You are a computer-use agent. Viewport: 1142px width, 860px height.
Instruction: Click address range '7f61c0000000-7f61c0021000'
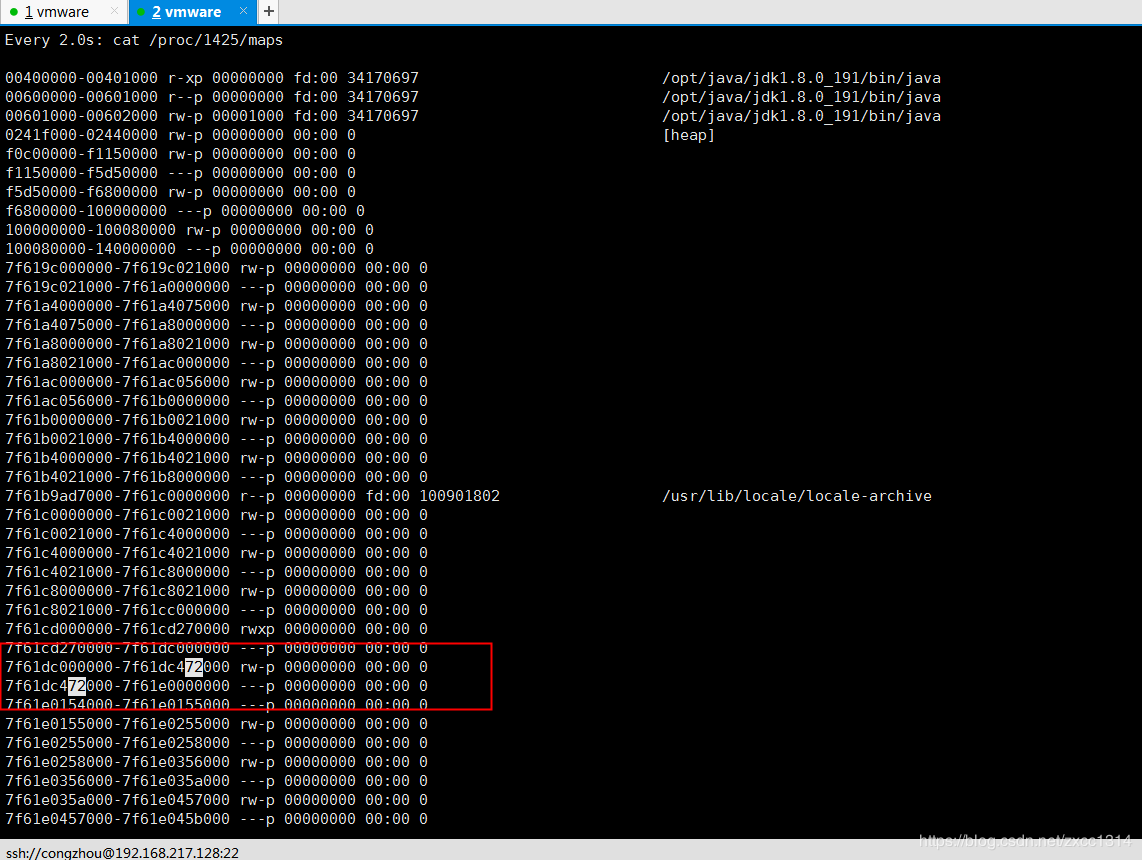[x=117, y=515]
